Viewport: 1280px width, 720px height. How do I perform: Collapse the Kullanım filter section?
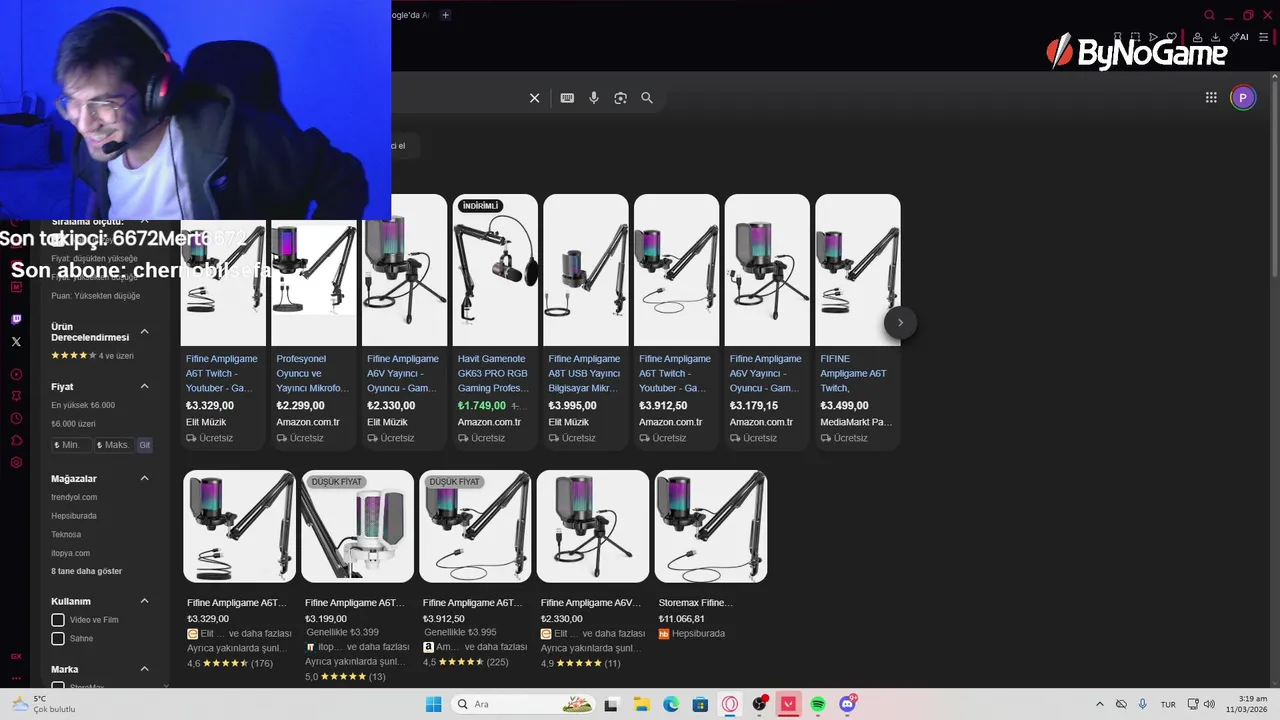(144, 601)
